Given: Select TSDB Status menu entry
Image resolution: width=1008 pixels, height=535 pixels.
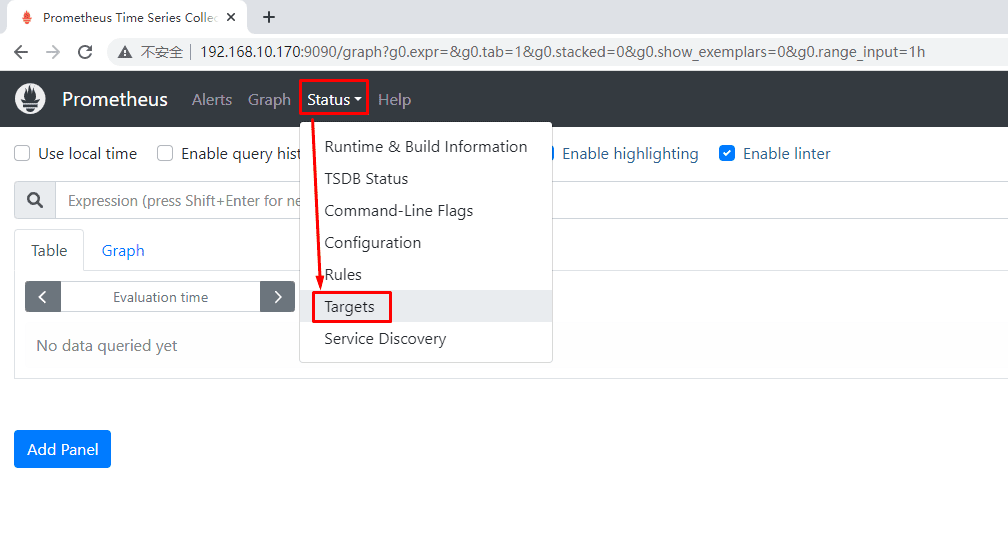Looking at the screenshot, I should (x=426, y=179).
